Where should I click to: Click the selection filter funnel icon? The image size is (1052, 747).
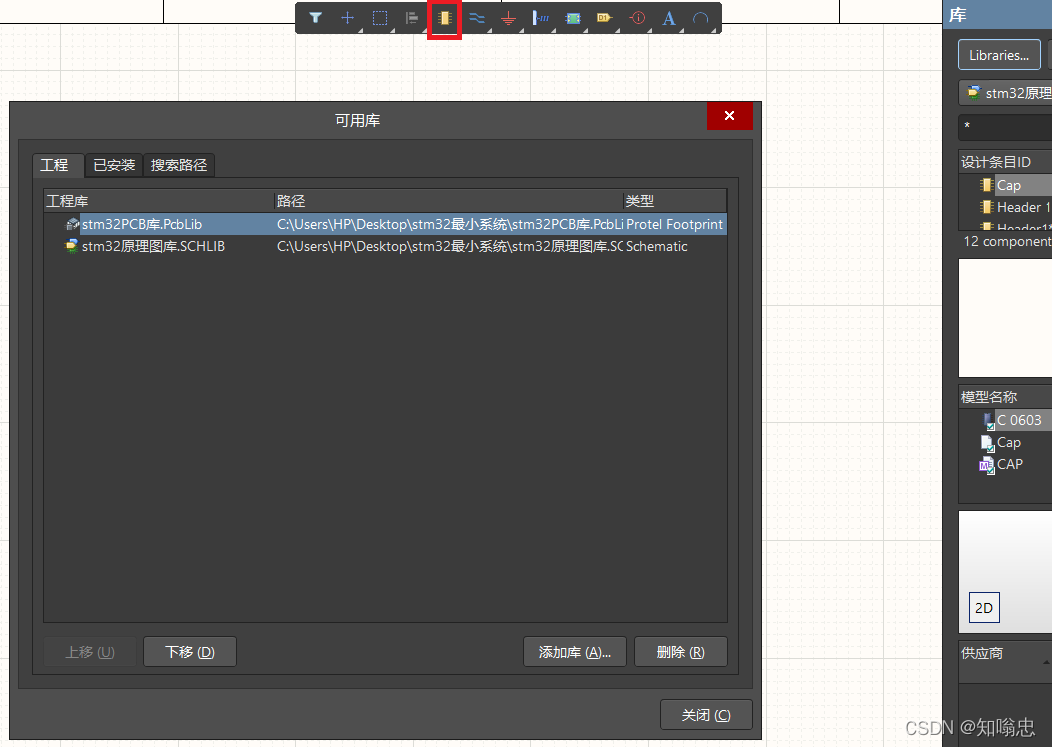(315, 18)
